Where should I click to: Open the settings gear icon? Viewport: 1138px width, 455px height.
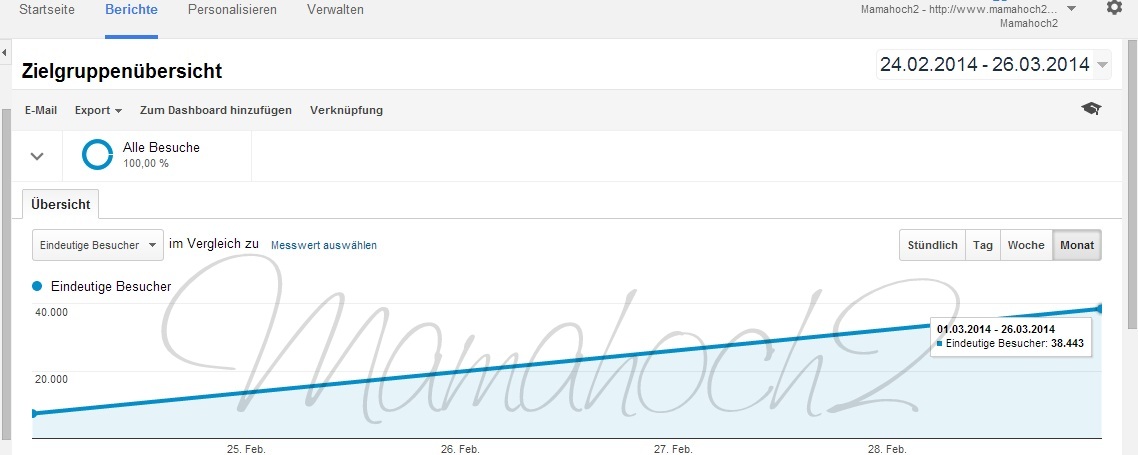[1113, 8]
